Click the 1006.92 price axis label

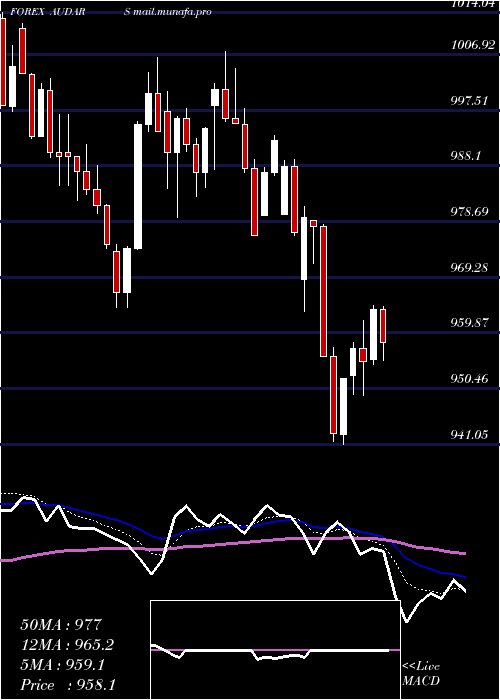pyautogui.click(x=473, y=45)
